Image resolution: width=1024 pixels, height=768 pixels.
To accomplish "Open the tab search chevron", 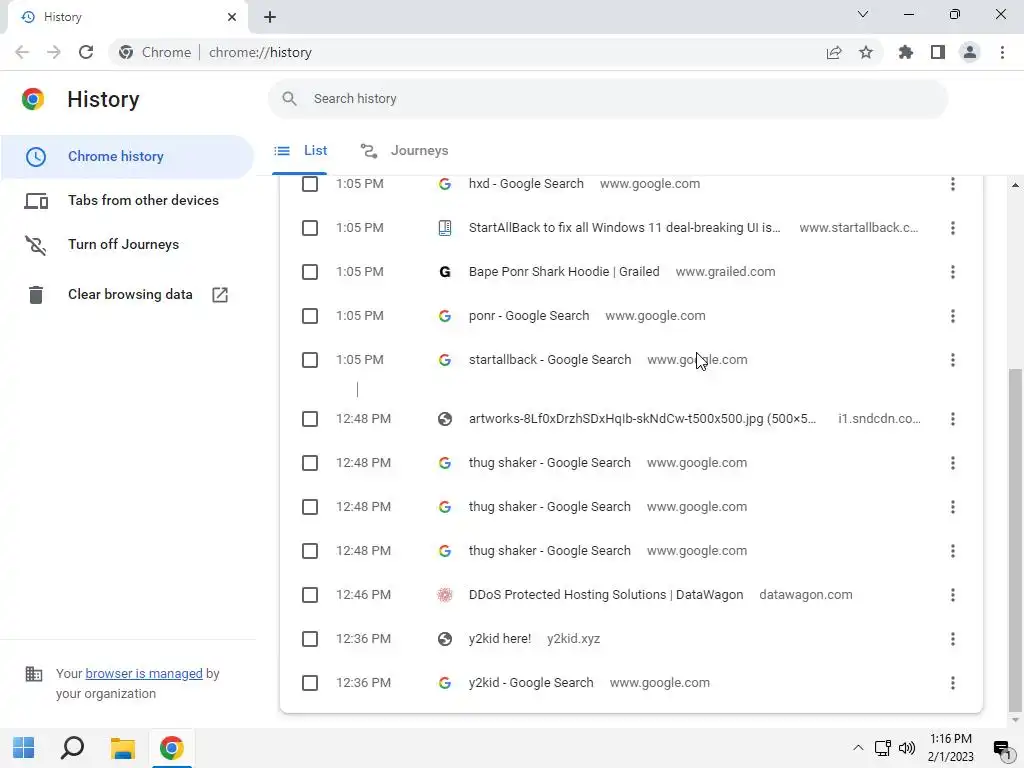I will click(x=863, y=14).
